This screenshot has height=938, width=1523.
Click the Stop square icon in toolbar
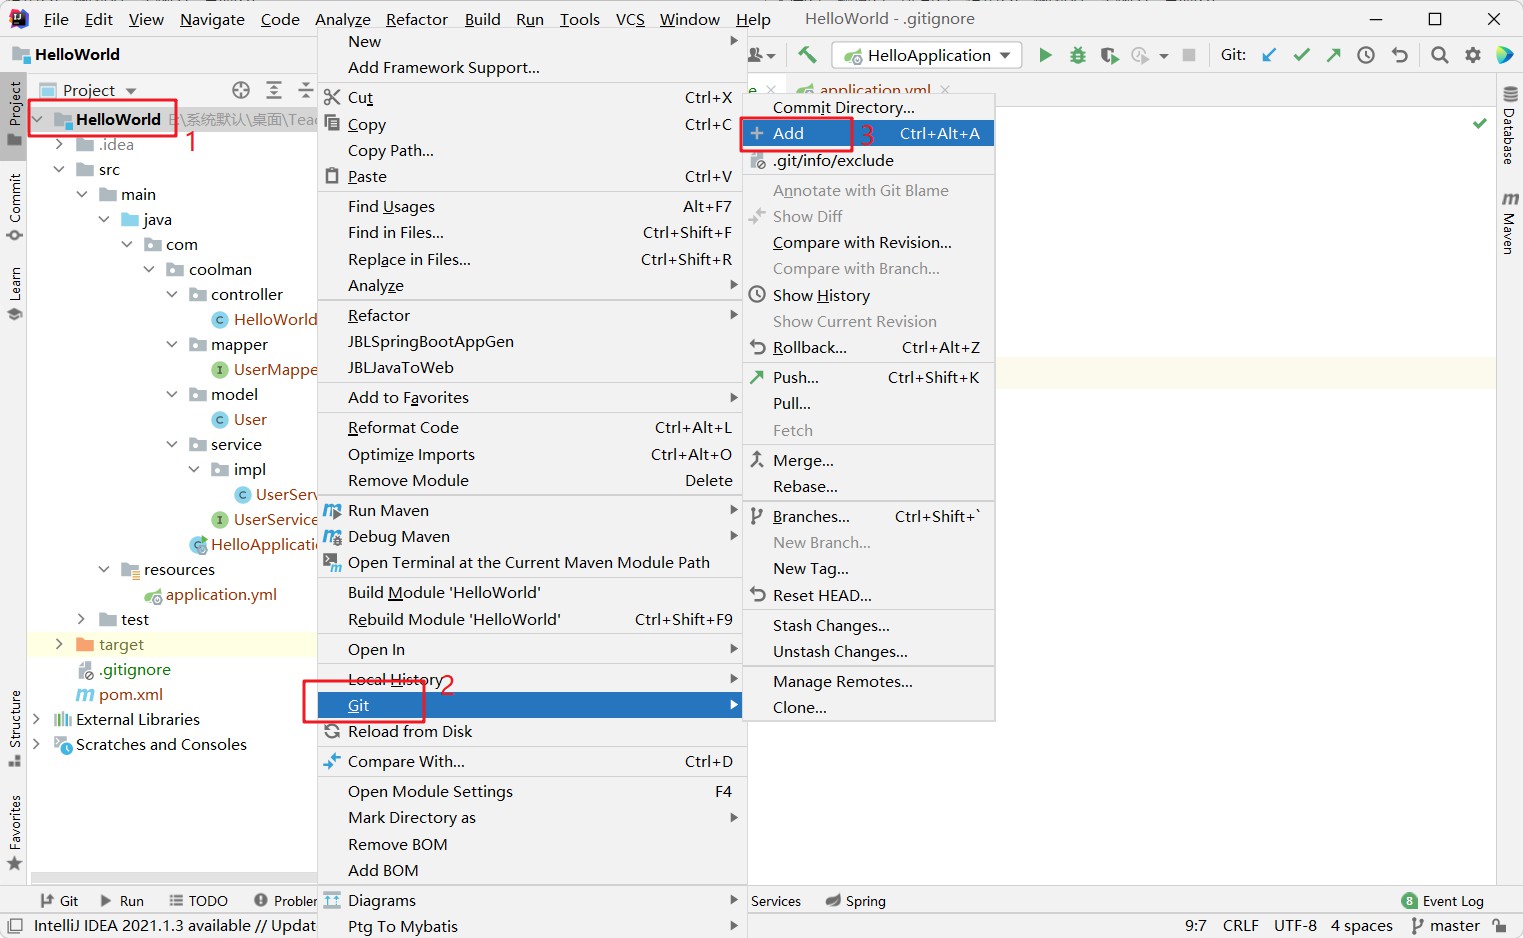coord(1189,55)
